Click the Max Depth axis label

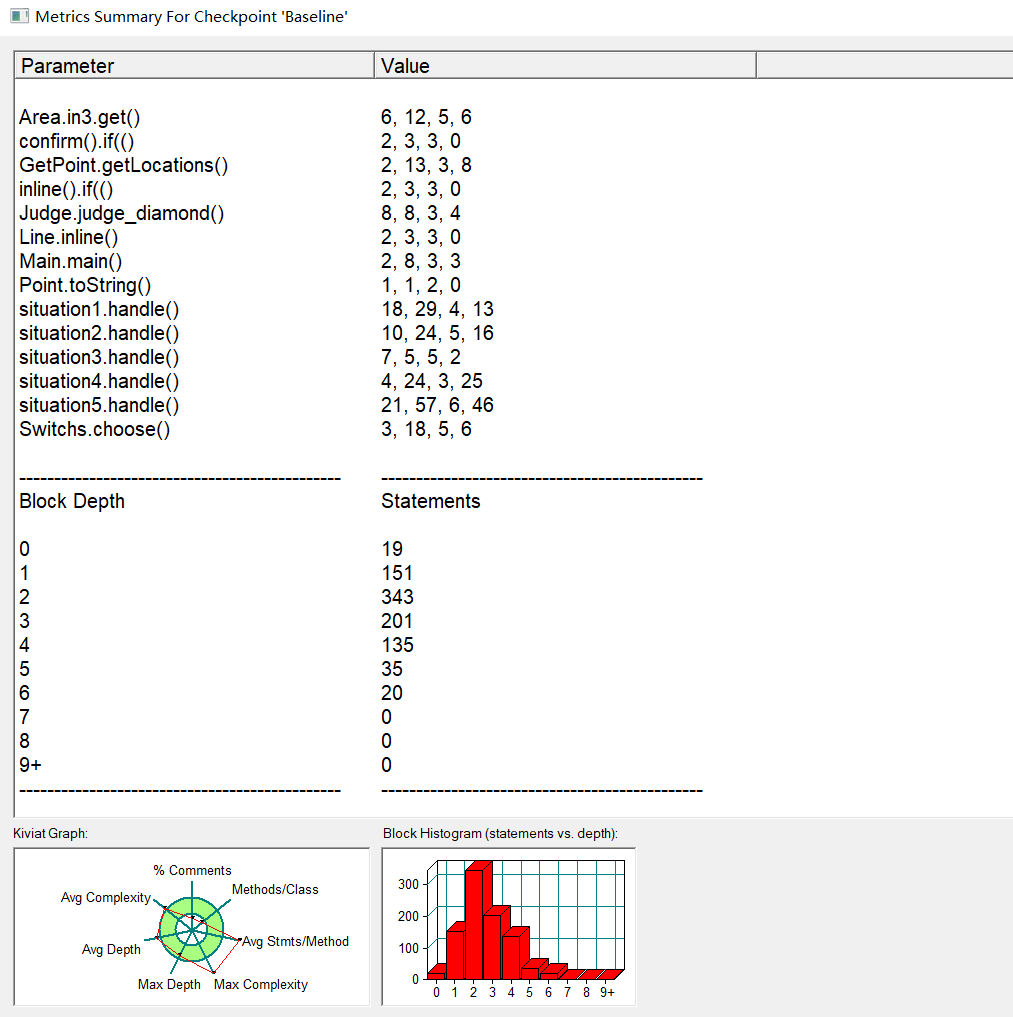point(169,985)
